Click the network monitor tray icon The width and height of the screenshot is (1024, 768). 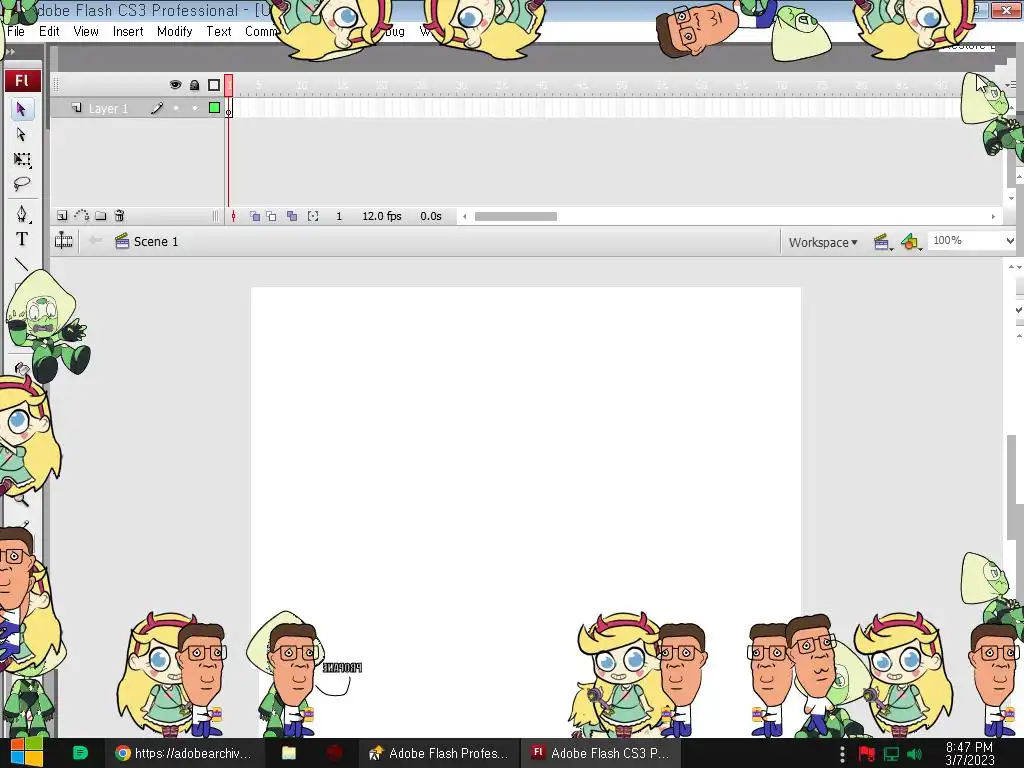891,754
